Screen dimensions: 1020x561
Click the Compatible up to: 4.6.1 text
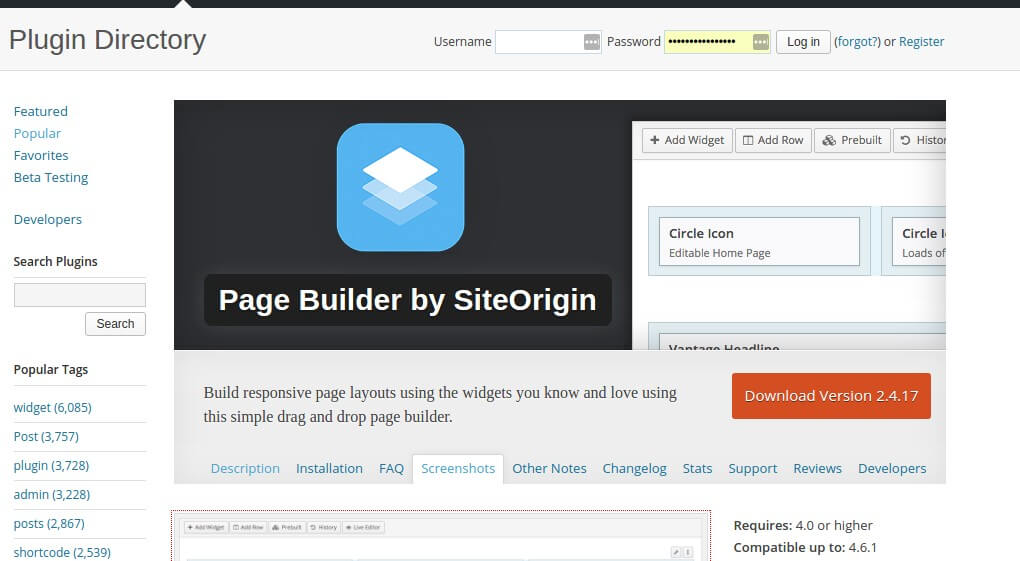(805, 547)
